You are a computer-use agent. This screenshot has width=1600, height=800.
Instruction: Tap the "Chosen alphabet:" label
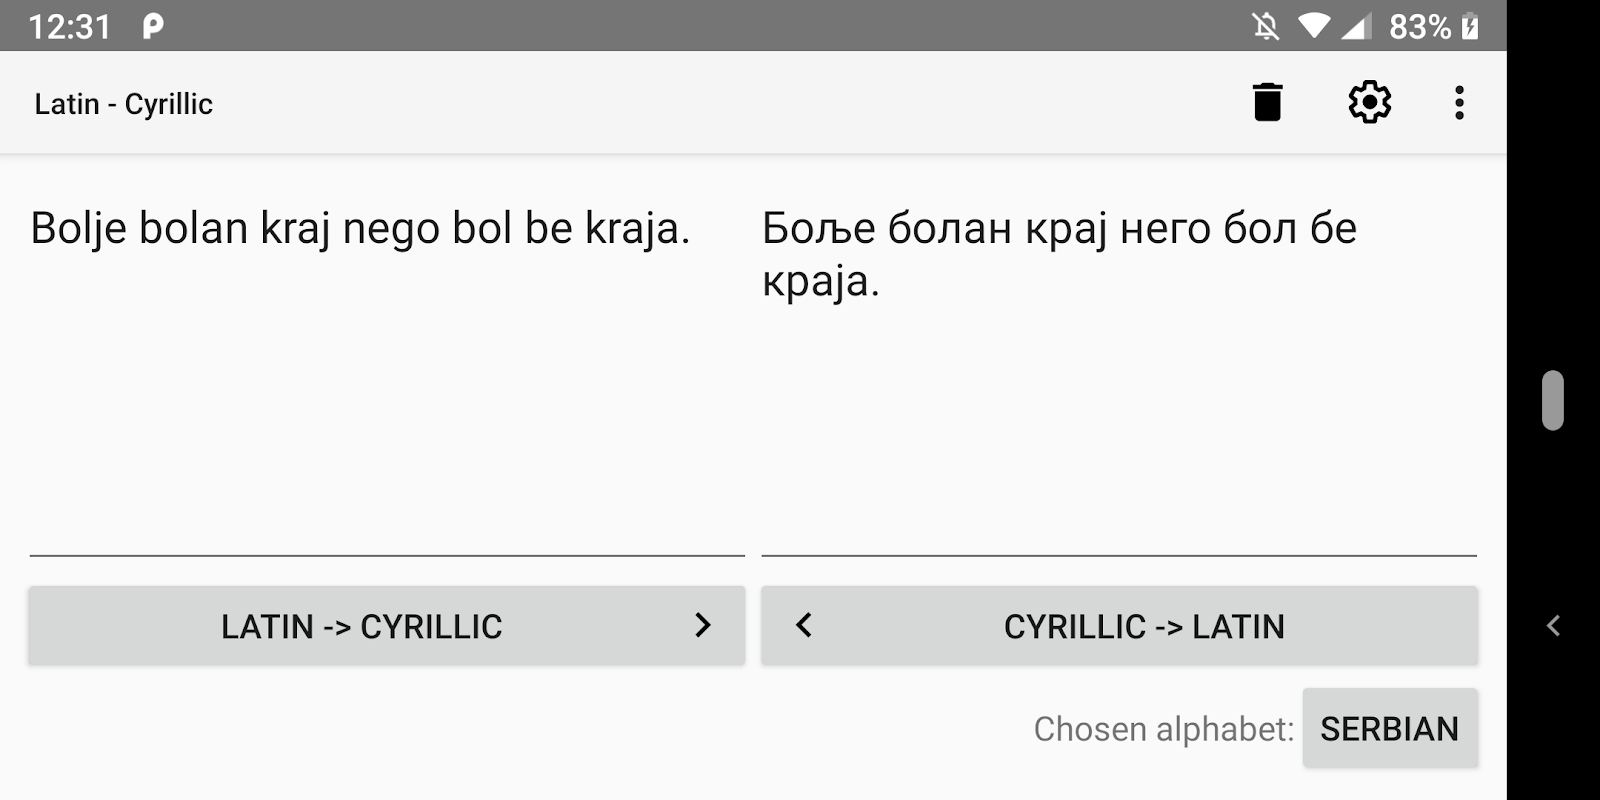(x=1163, y=729)
